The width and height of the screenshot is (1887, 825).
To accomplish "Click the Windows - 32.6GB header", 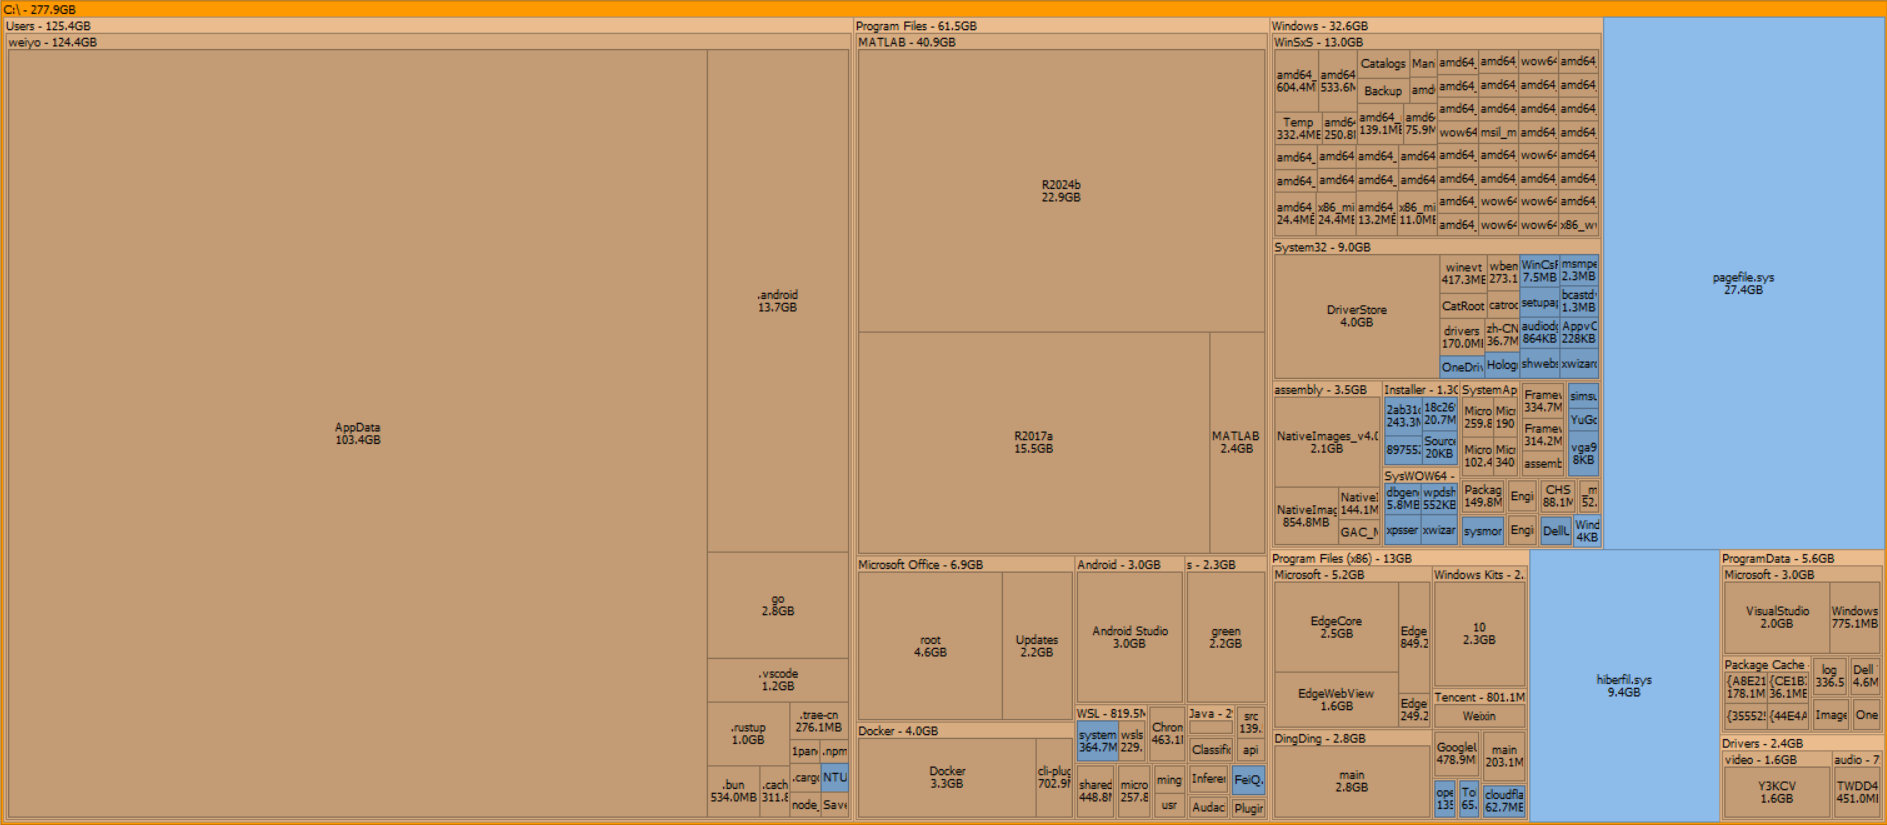I will (1436, 26).
